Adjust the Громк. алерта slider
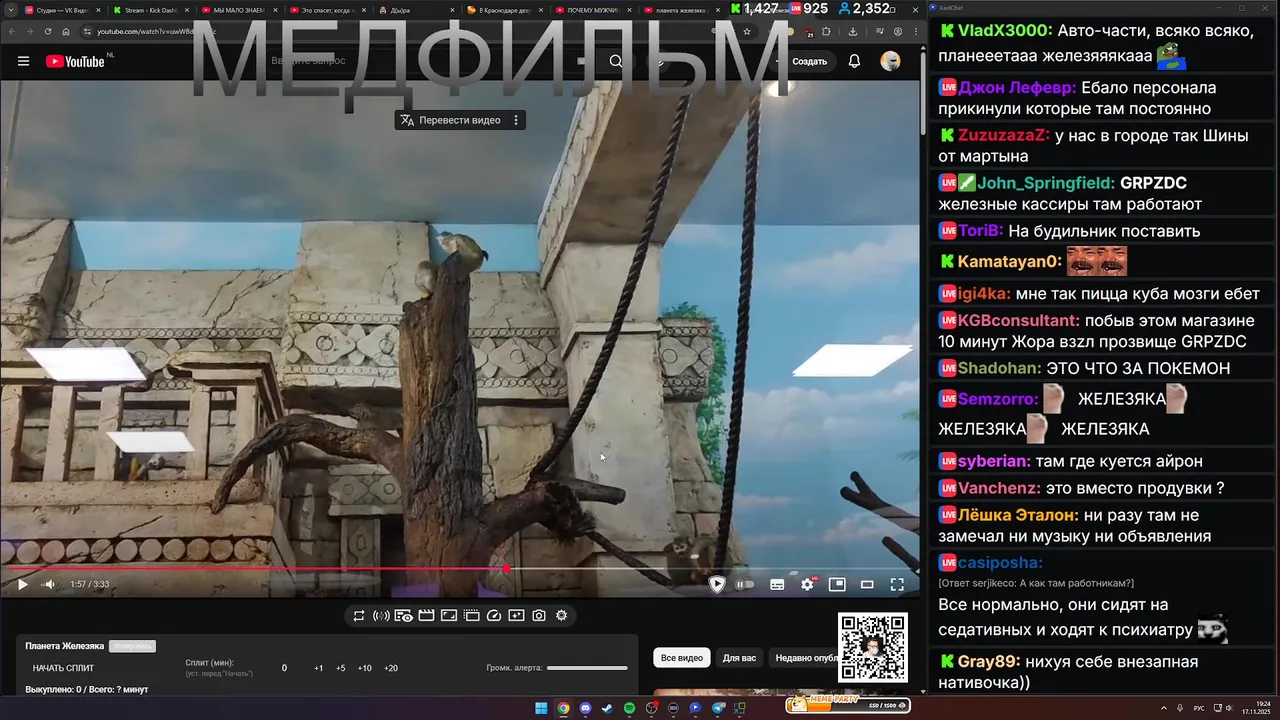Screen dimensions: 1280x720 (587, 668)
